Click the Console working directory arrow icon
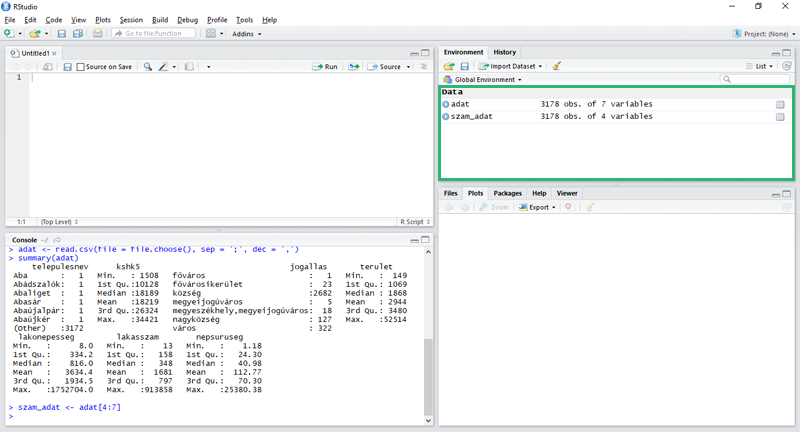 57,240
